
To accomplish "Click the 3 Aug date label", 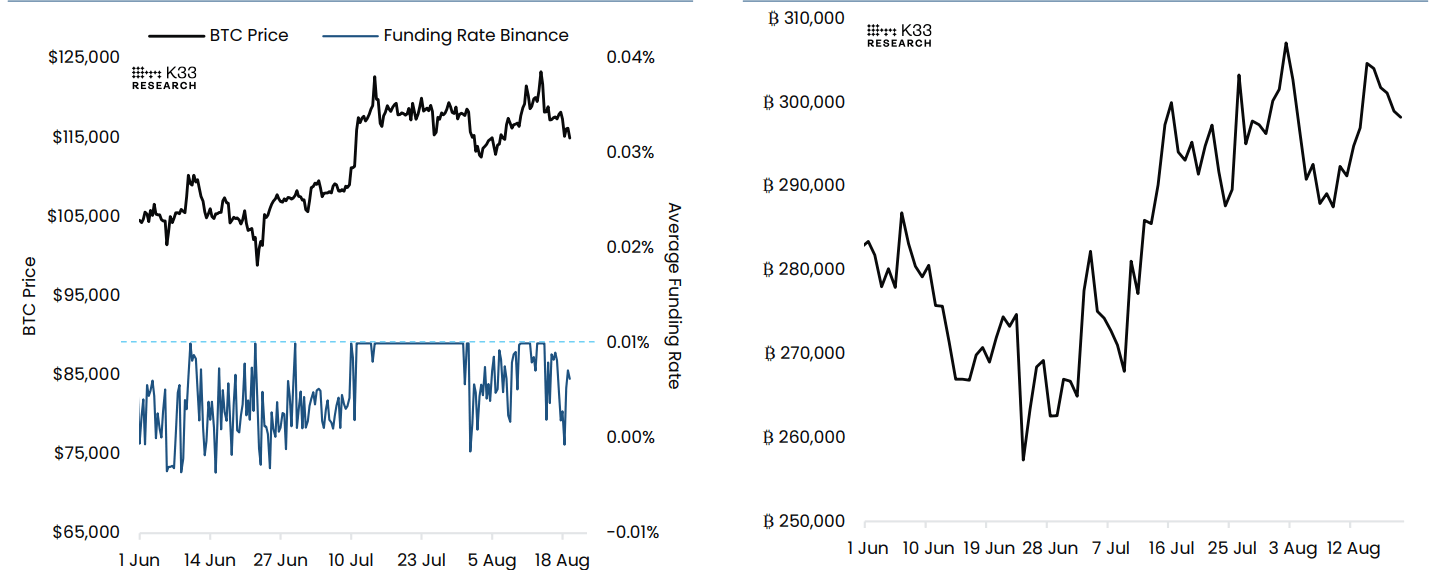I will click(x=1292, y=548).
